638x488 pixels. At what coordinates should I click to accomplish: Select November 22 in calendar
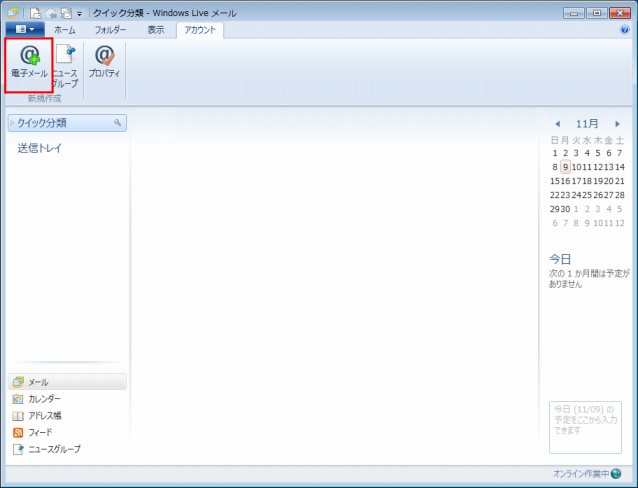click(x=555, y=195)
